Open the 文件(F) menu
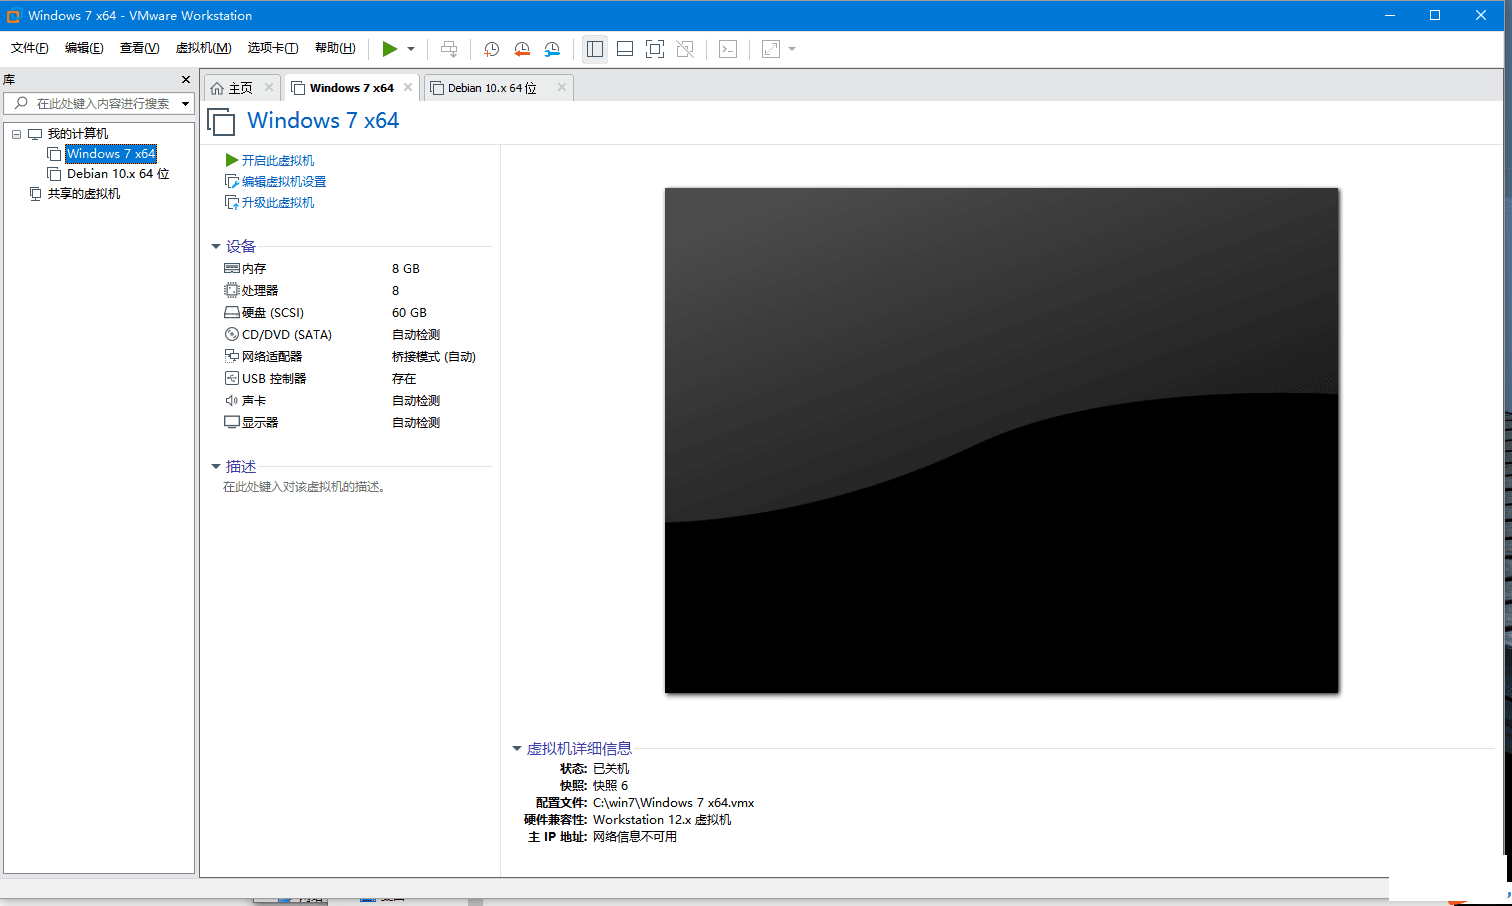Image resolution: width=1512 pixels, height=906 pixels. pyautogui.click(x=30, y=48)
